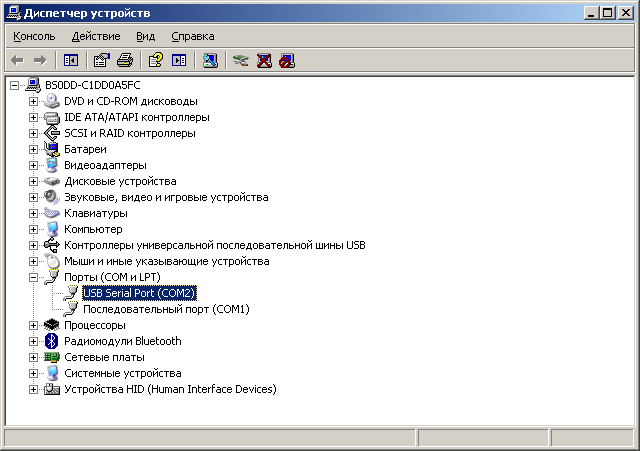The height and width of the screenshot is (451, 640).
Task: Expand the Сетевые платы node
Action: pos(33,357)
